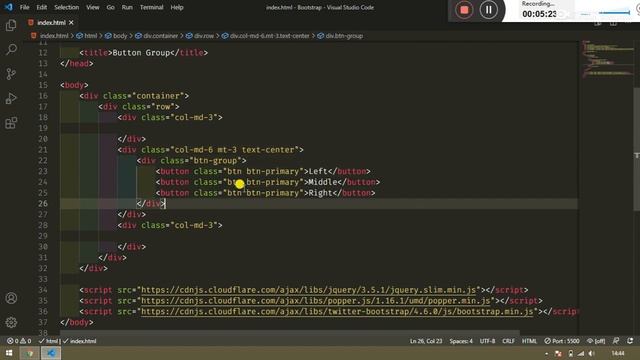Click the notifications bell icon in status bar
Viewport: 640px width, 360px height.
click(630, 341)
